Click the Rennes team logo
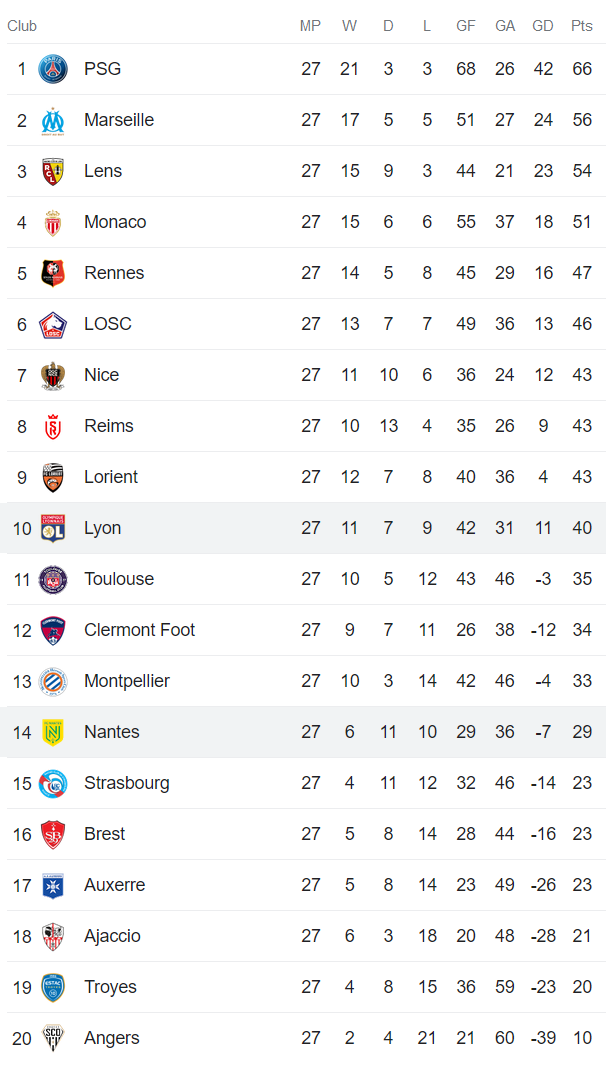Screen dimensions: 606x1068 tap(53, 273)
